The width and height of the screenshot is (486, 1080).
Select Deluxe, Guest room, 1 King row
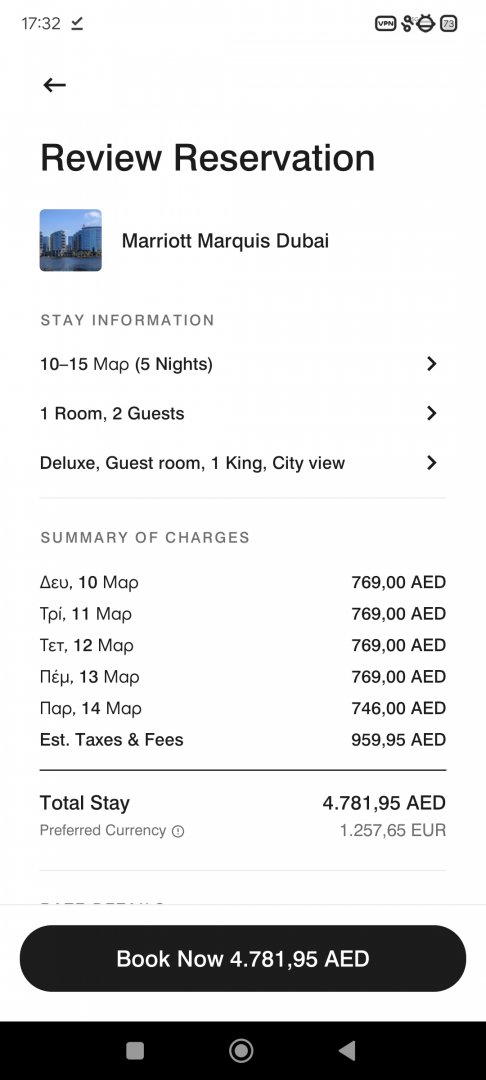coord(240,463)
